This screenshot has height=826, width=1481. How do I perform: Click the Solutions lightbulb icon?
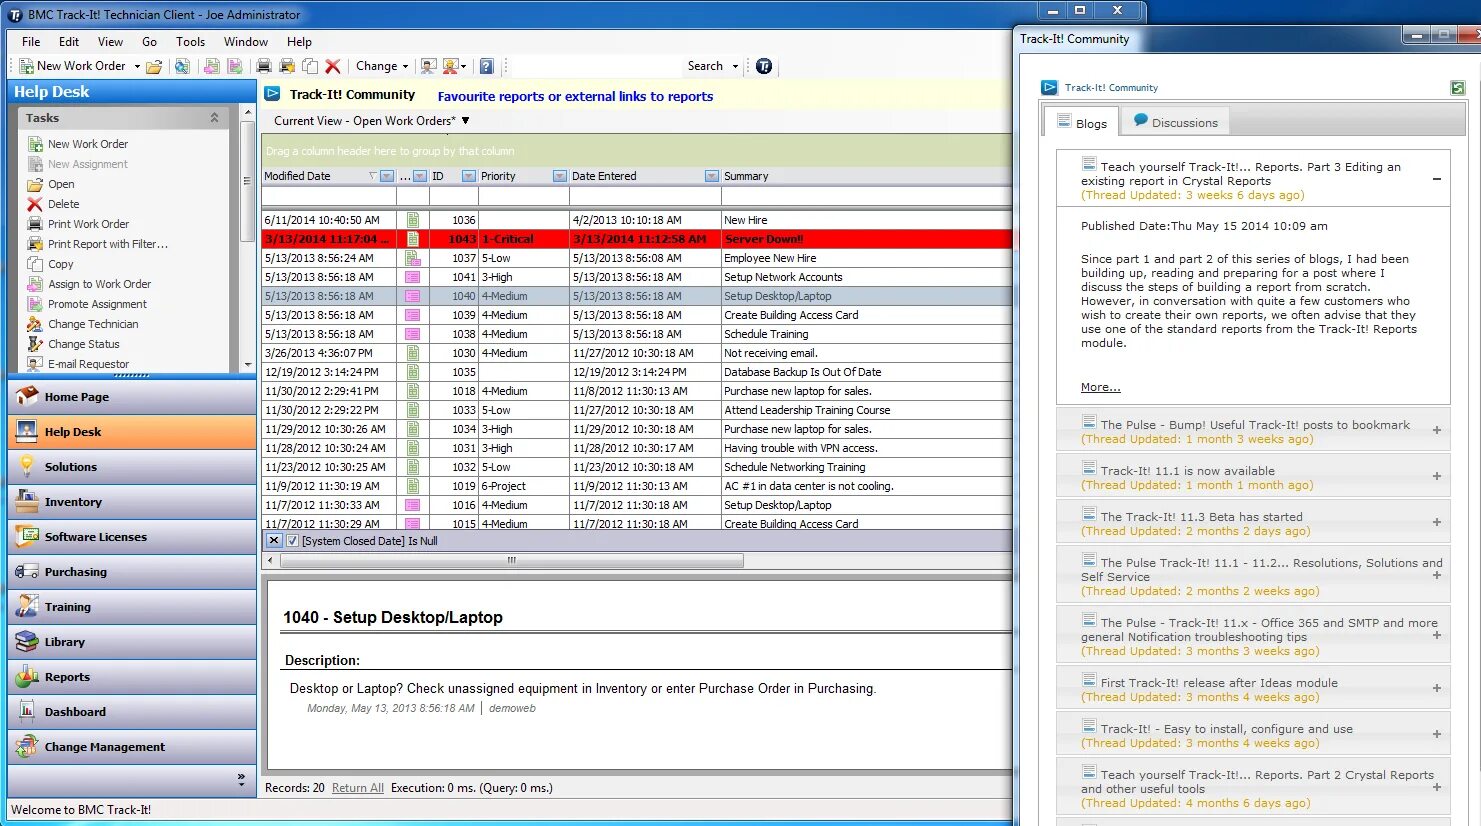(x=27, y=466)
